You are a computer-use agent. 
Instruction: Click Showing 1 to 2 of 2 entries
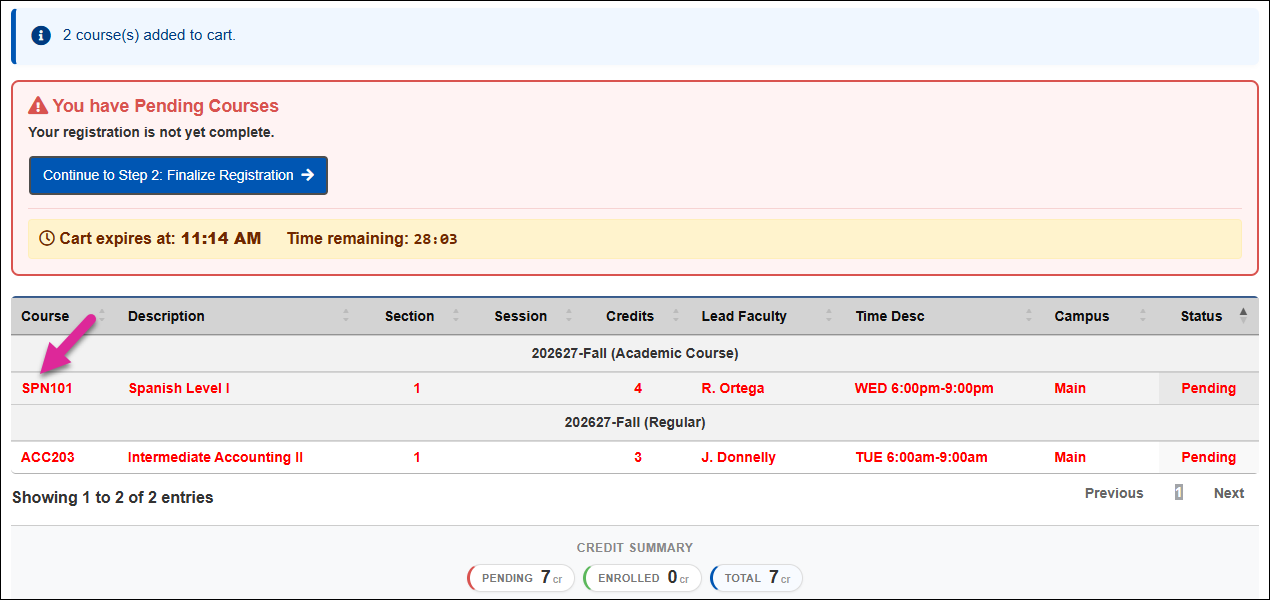tap(113, 497)
